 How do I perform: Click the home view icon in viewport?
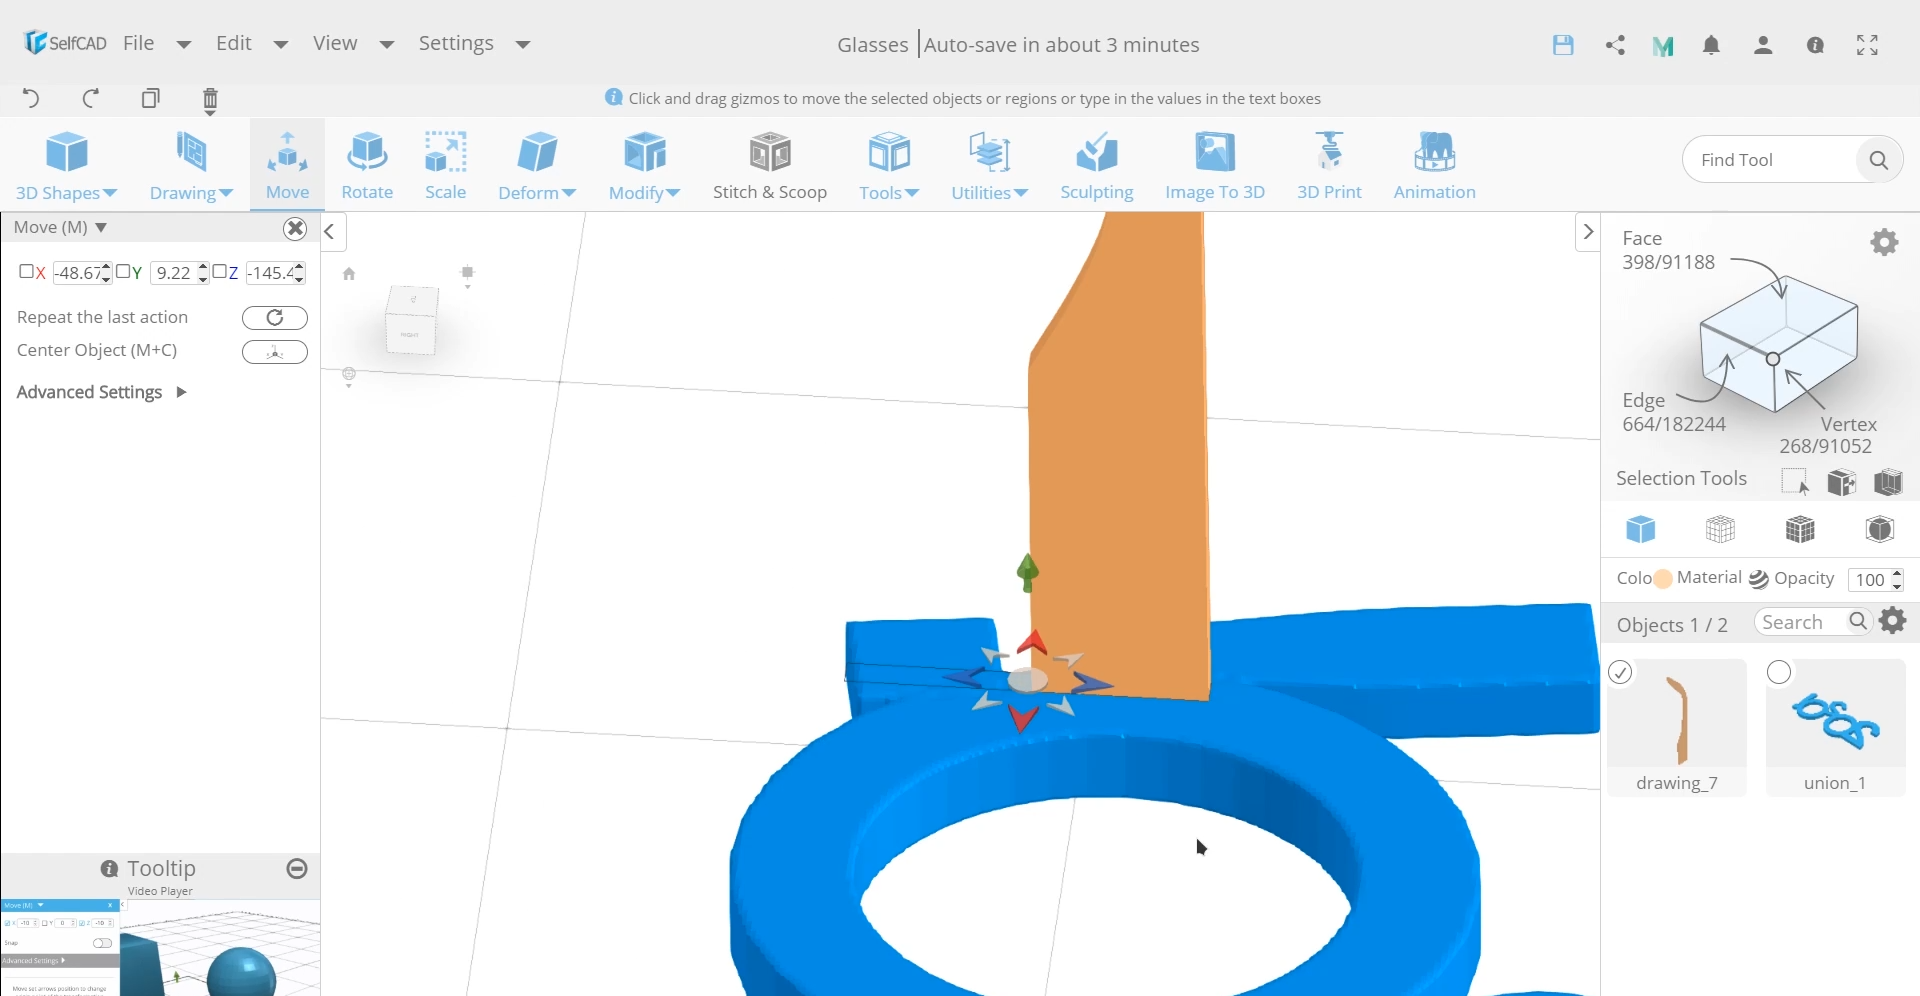point(349,274)
